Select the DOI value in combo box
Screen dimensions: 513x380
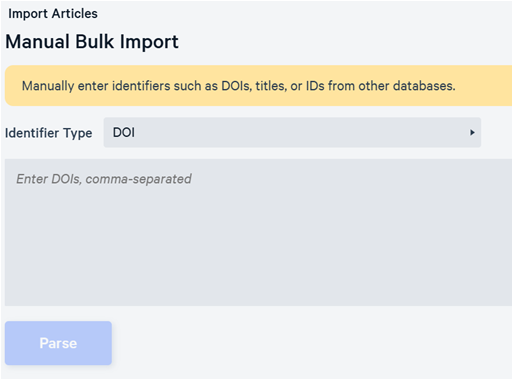[x=124, y=133]
